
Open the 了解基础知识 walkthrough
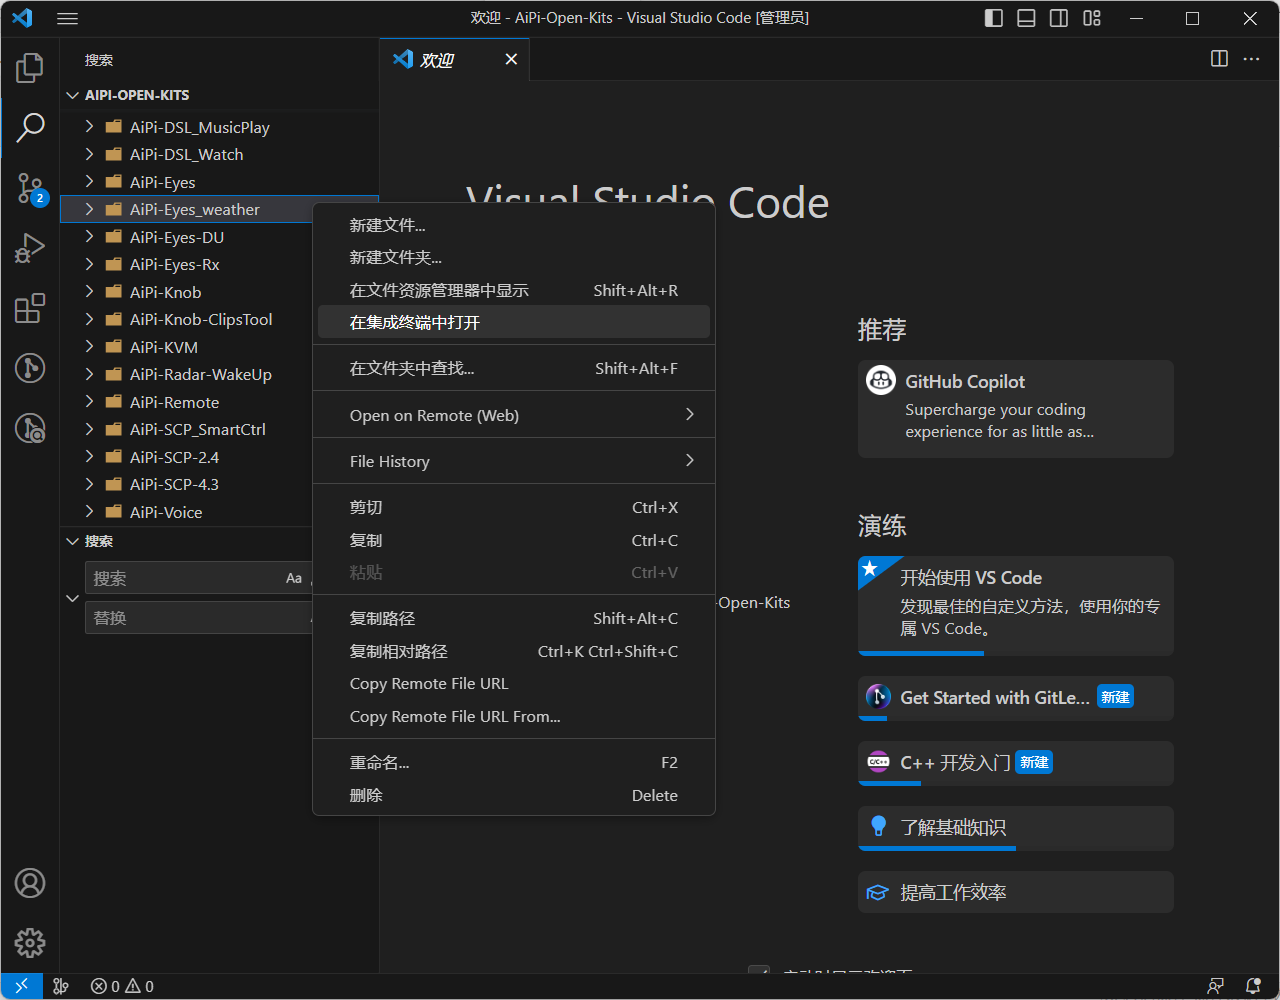click(x=1016, y=828)
